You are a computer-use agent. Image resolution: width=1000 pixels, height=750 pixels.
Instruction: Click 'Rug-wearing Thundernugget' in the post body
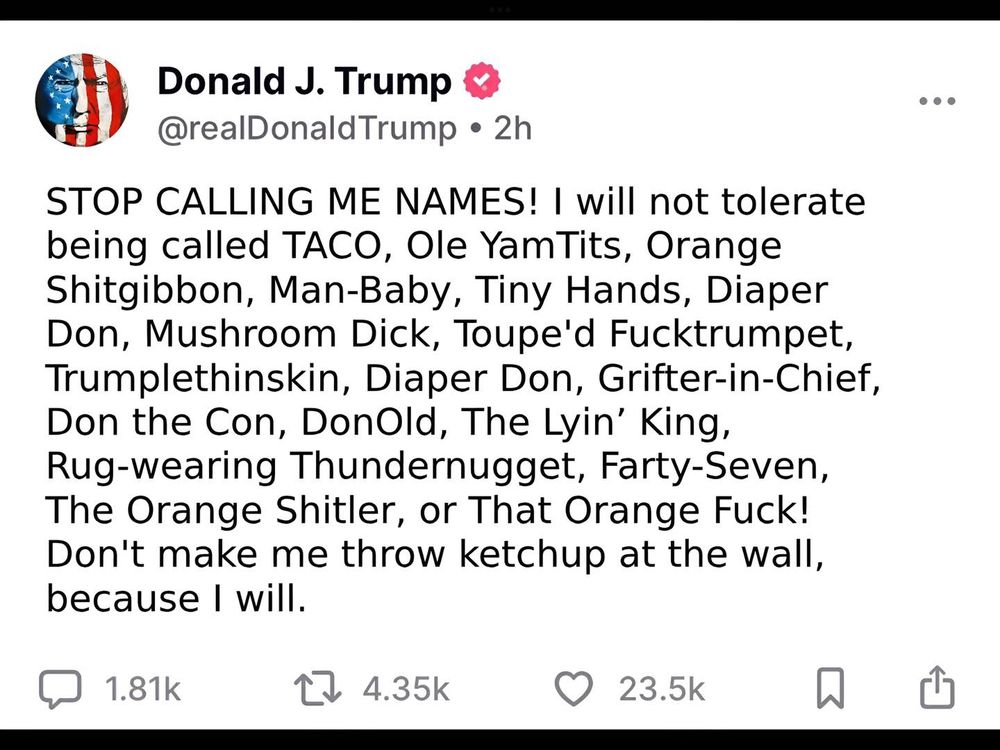[x=316, y=466]
